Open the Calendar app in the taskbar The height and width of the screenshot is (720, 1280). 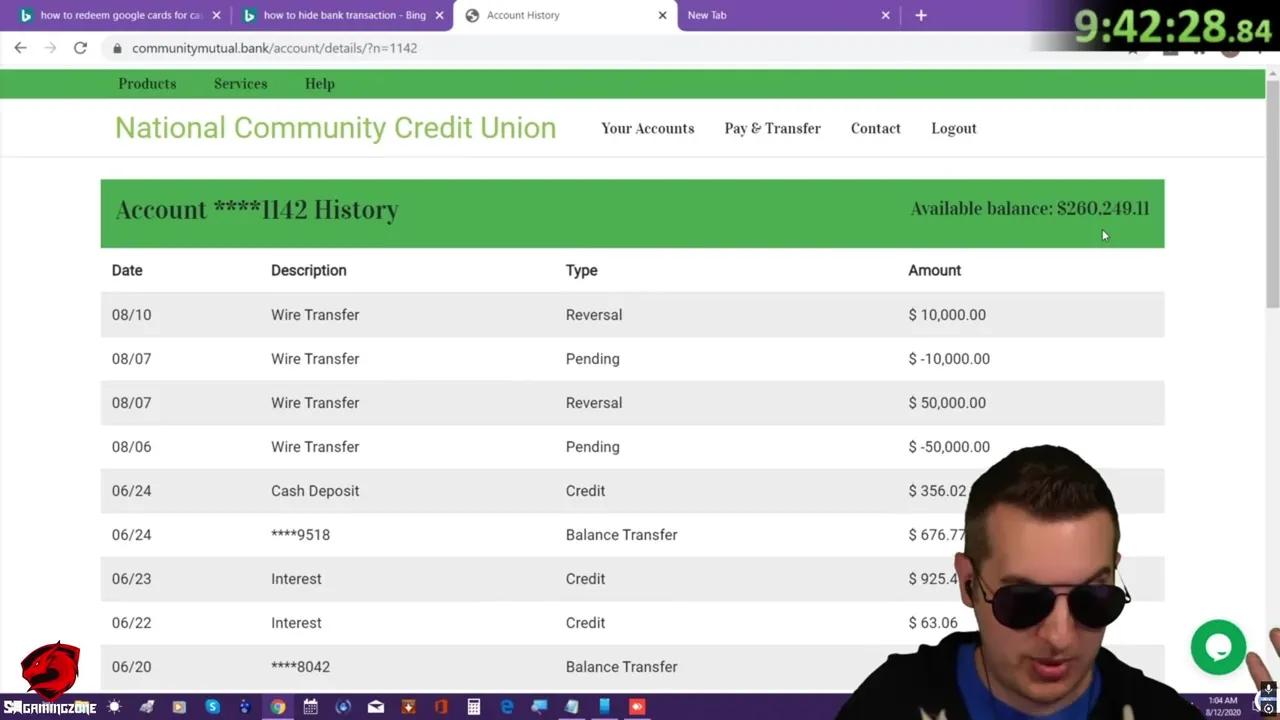pyautogui.click(x=310, y=707)
